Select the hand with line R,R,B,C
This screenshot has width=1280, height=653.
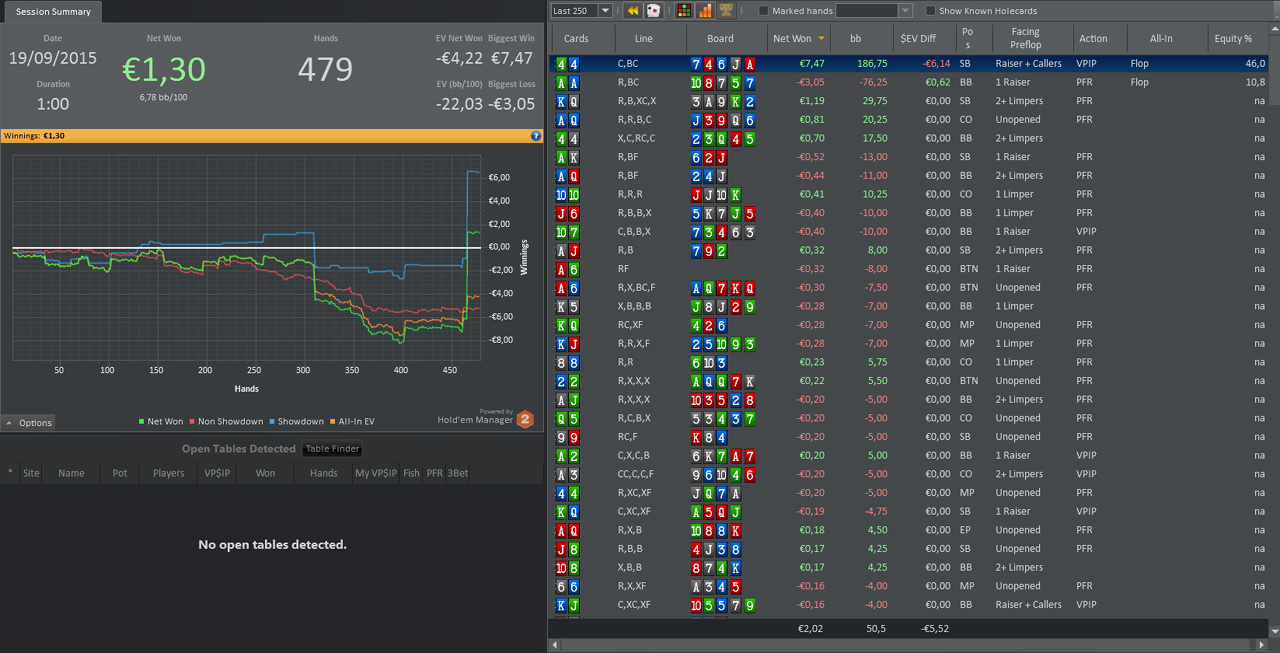[908, 120]
